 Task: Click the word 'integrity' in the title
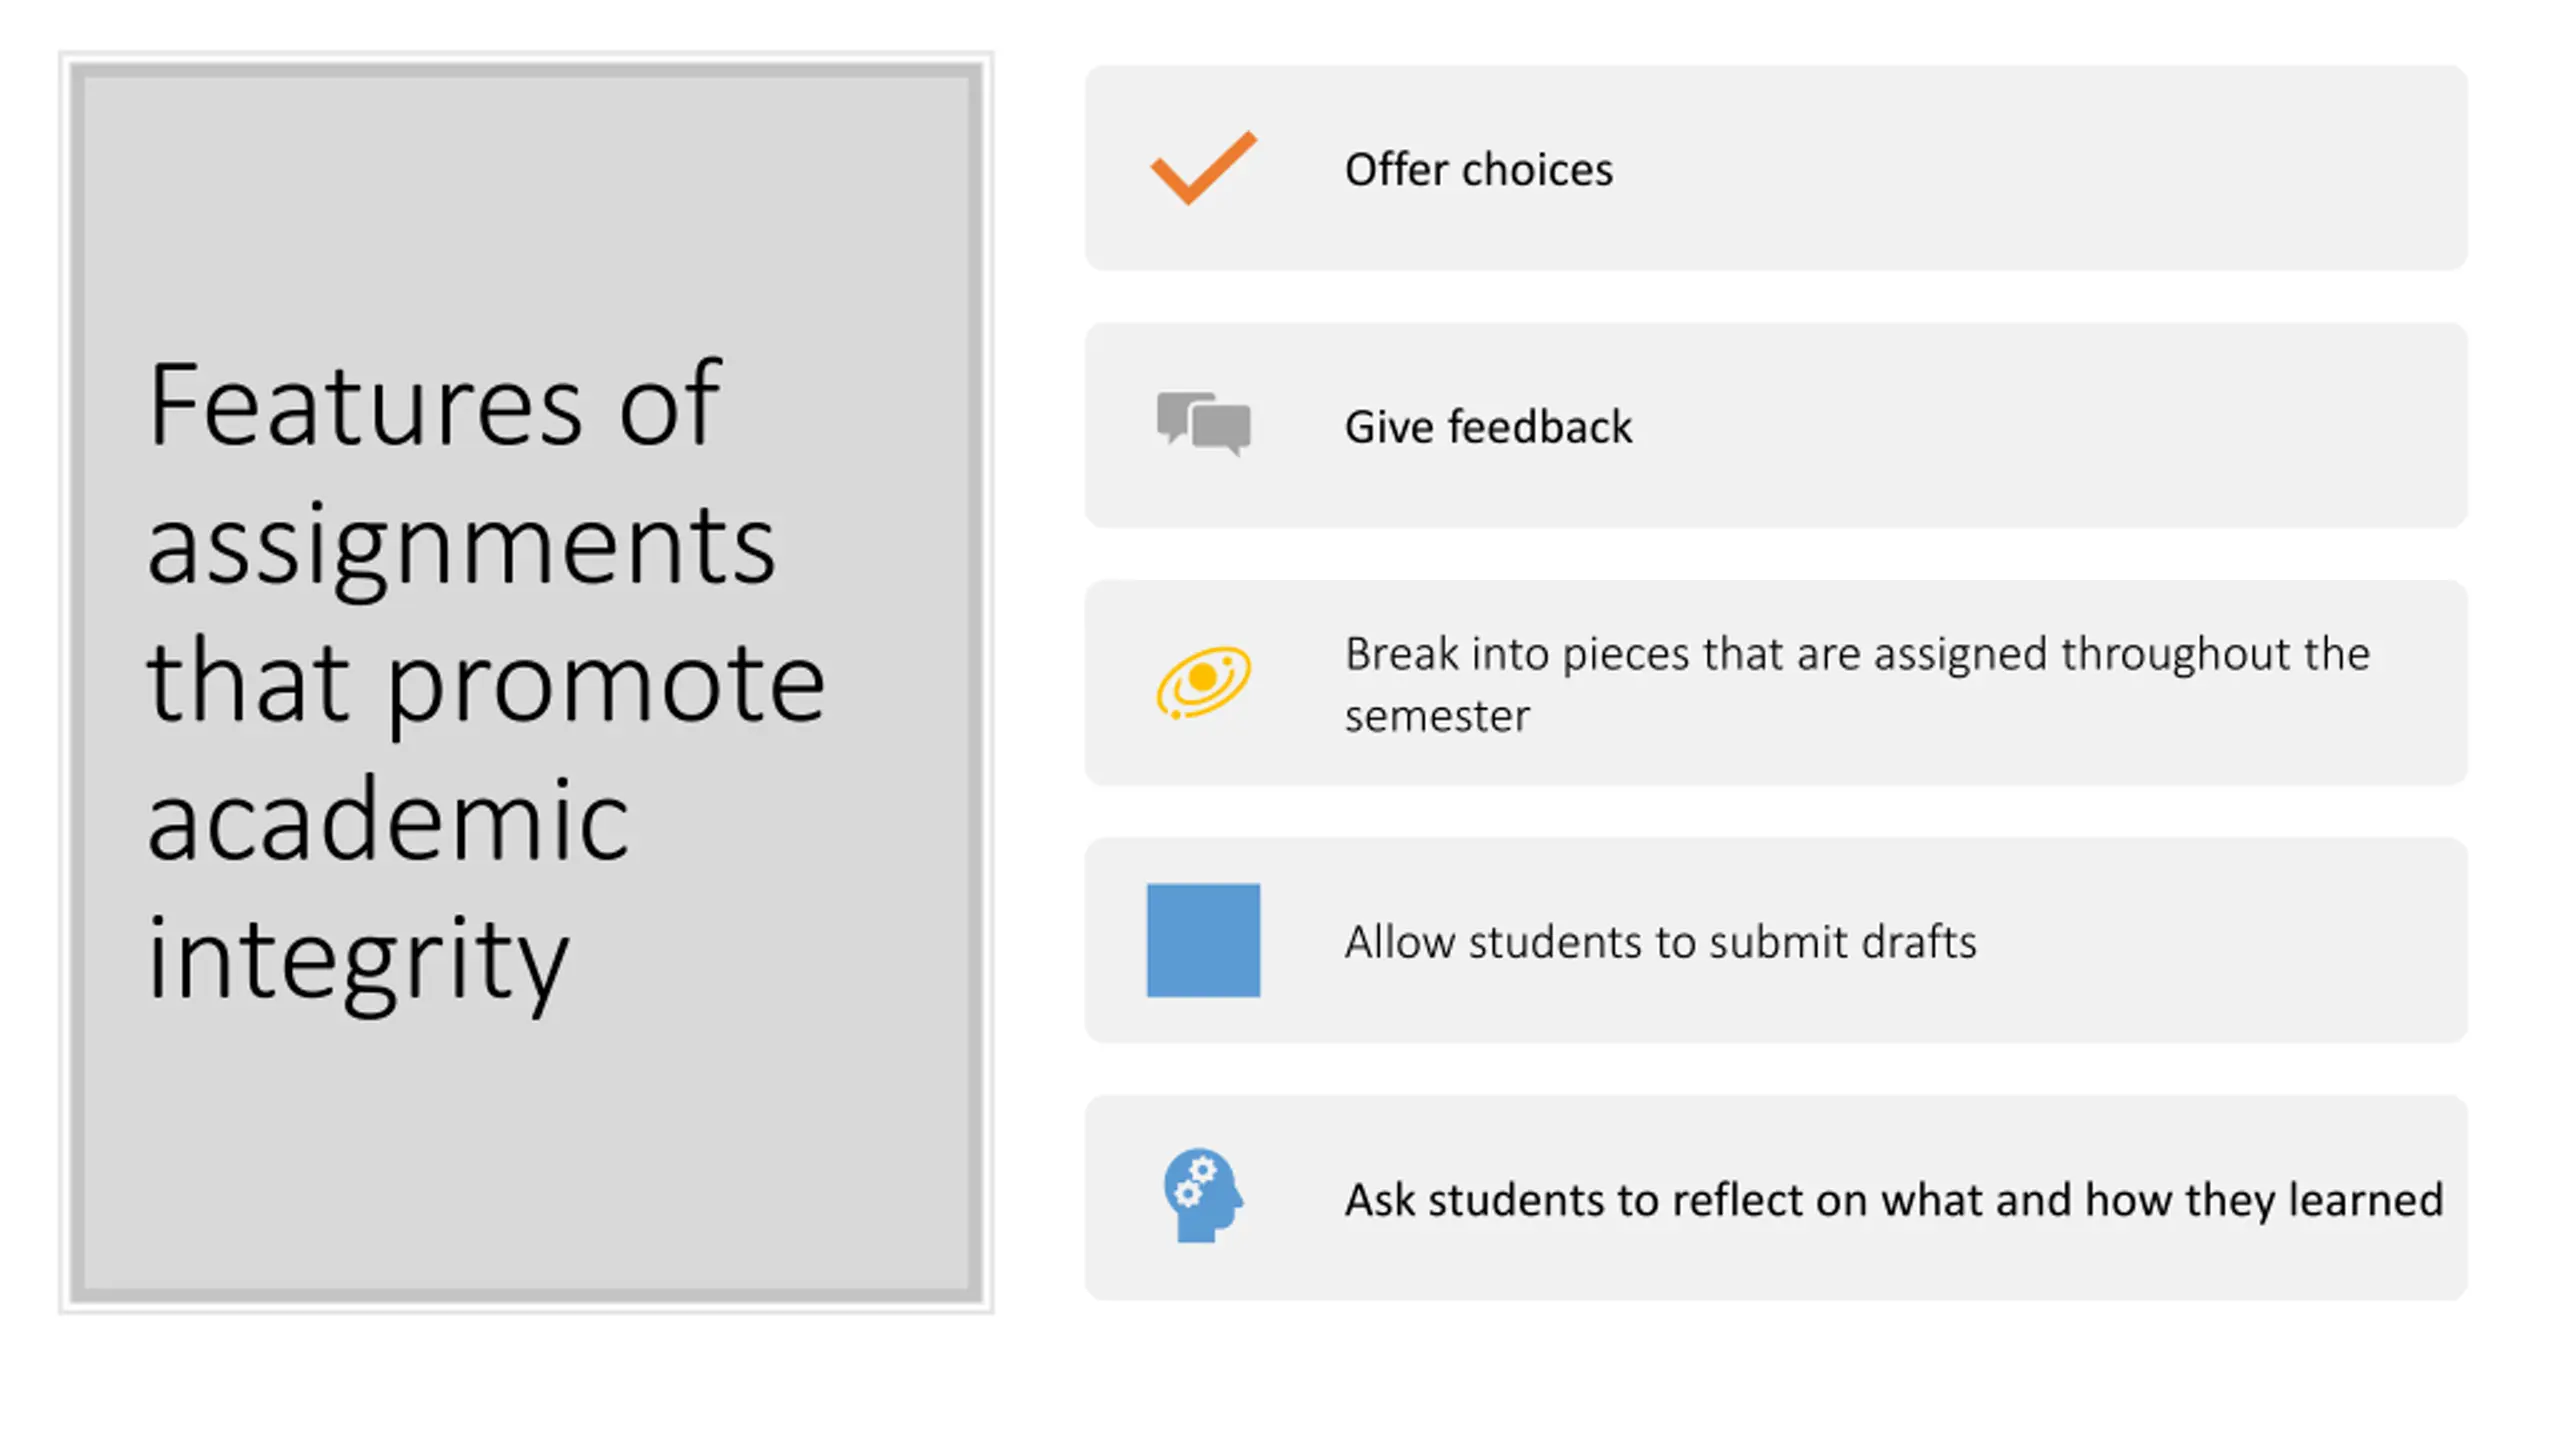[x=358, y=960]
